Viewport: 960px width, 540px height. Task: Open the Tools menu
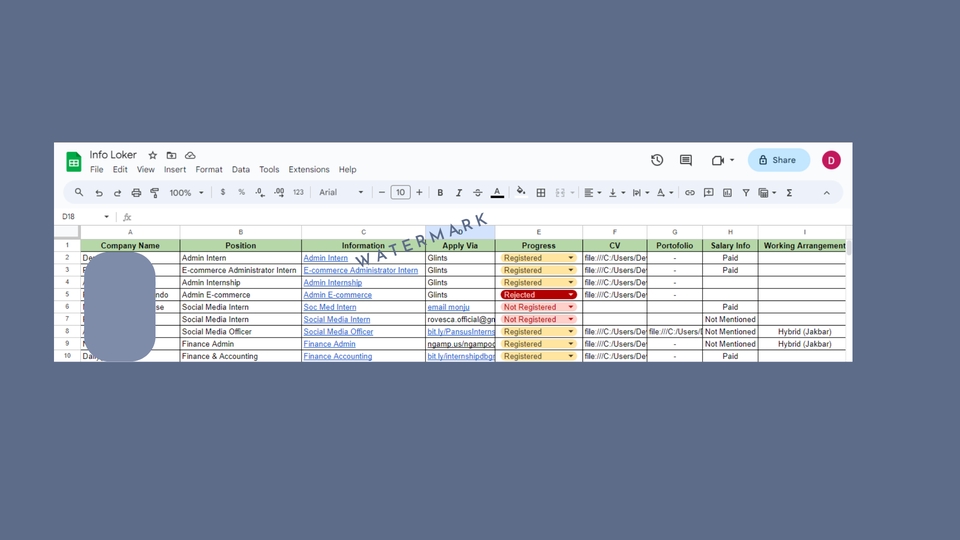point(269,170)
